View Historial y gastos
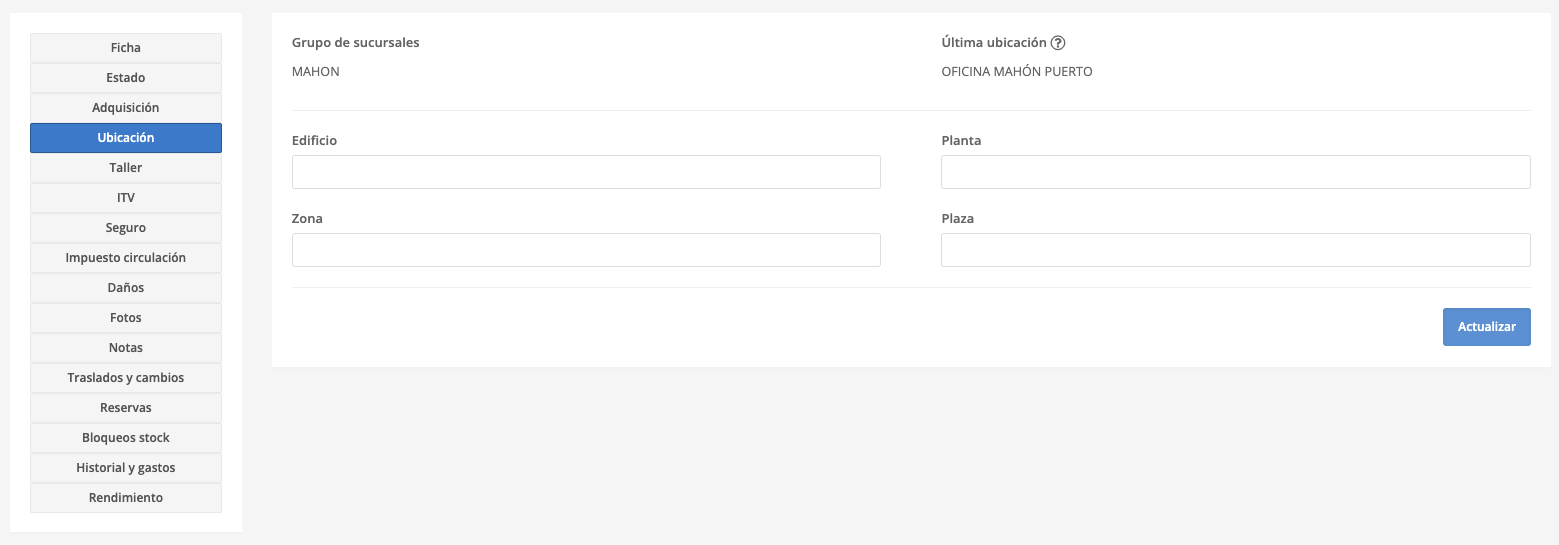 (x=126, y=468)
